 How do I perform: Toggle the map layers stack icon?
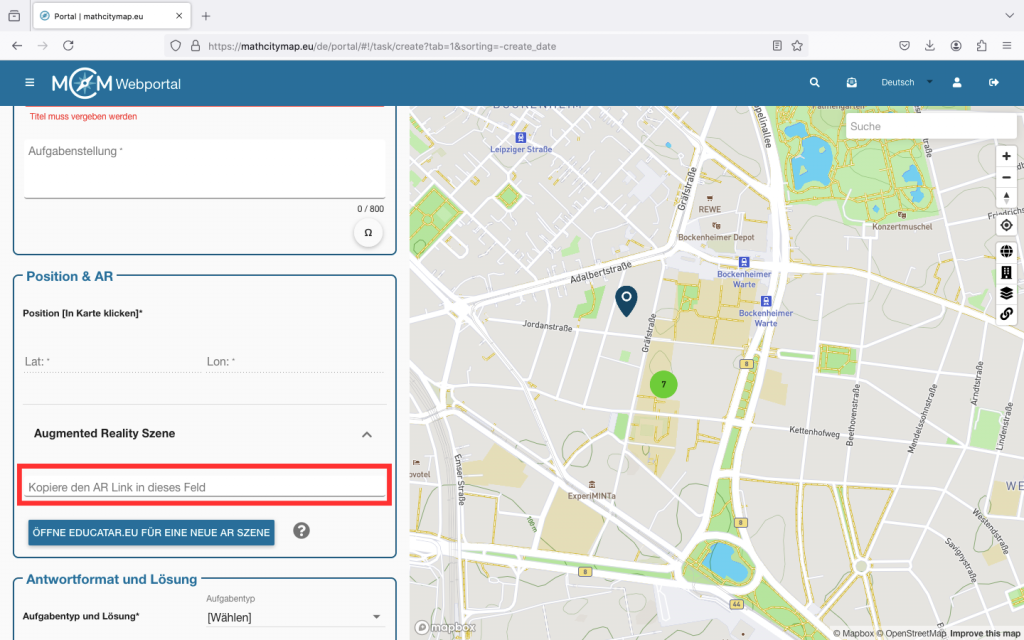(1006, 293)
